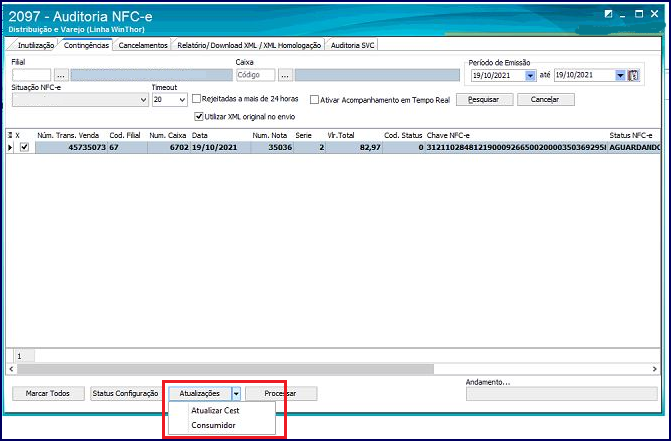Viewport: 671px width, 441px height.
Task: Switch to the Inutilização tab
Action: 36,45
